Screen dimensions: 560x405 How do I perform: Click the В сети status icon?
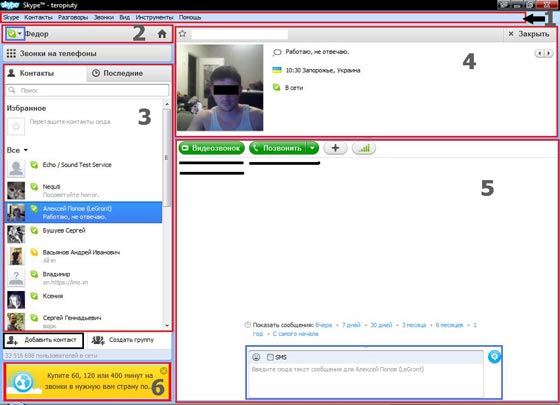276,87
